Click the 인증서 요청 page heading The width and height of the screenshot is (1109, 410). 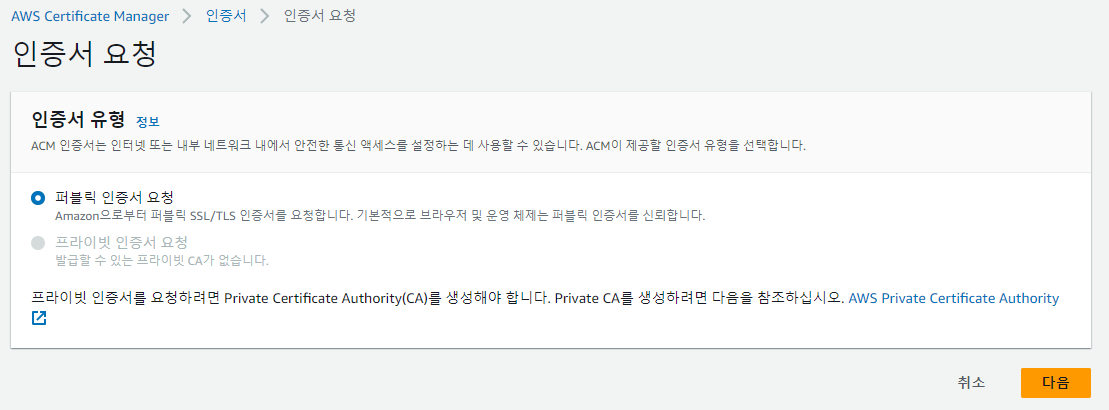83,55
